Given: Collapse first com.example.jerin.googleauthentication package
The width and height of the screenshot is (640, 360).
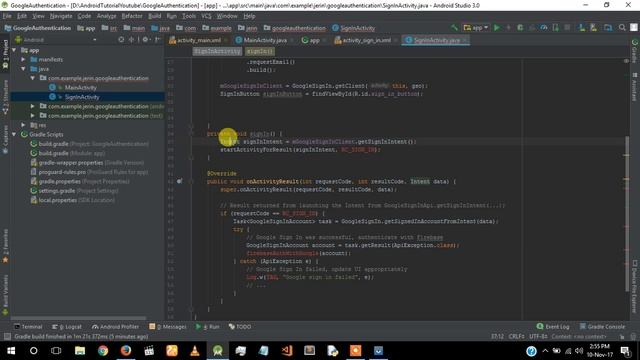Looking at the screenshot, I should [33, 78].
